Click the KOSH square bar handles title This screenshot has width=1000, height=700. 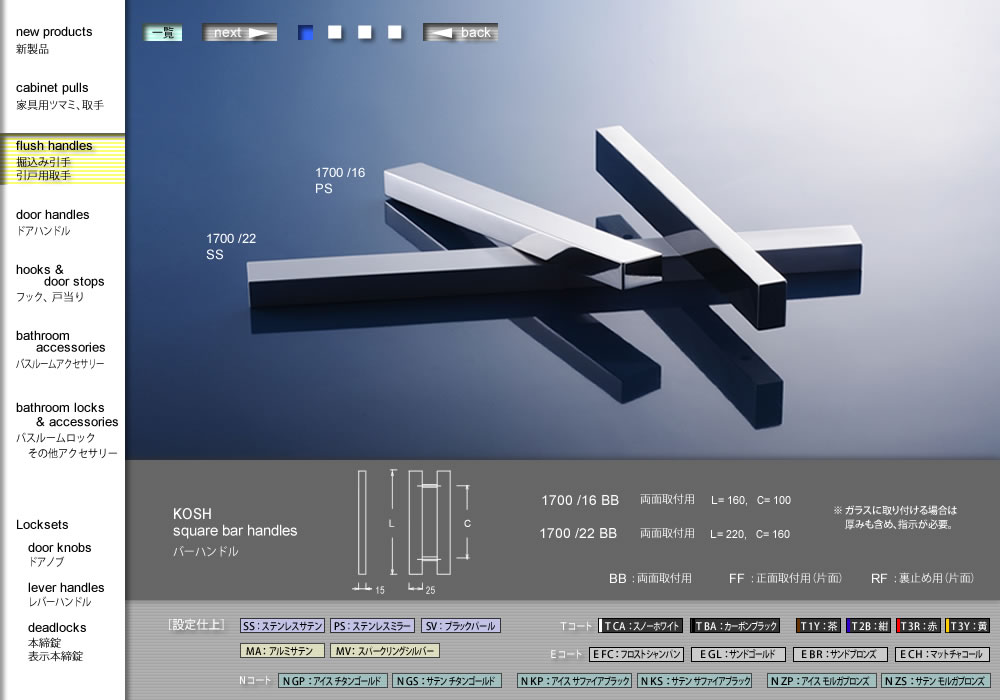pyautogui.click(x=235, y=523)
